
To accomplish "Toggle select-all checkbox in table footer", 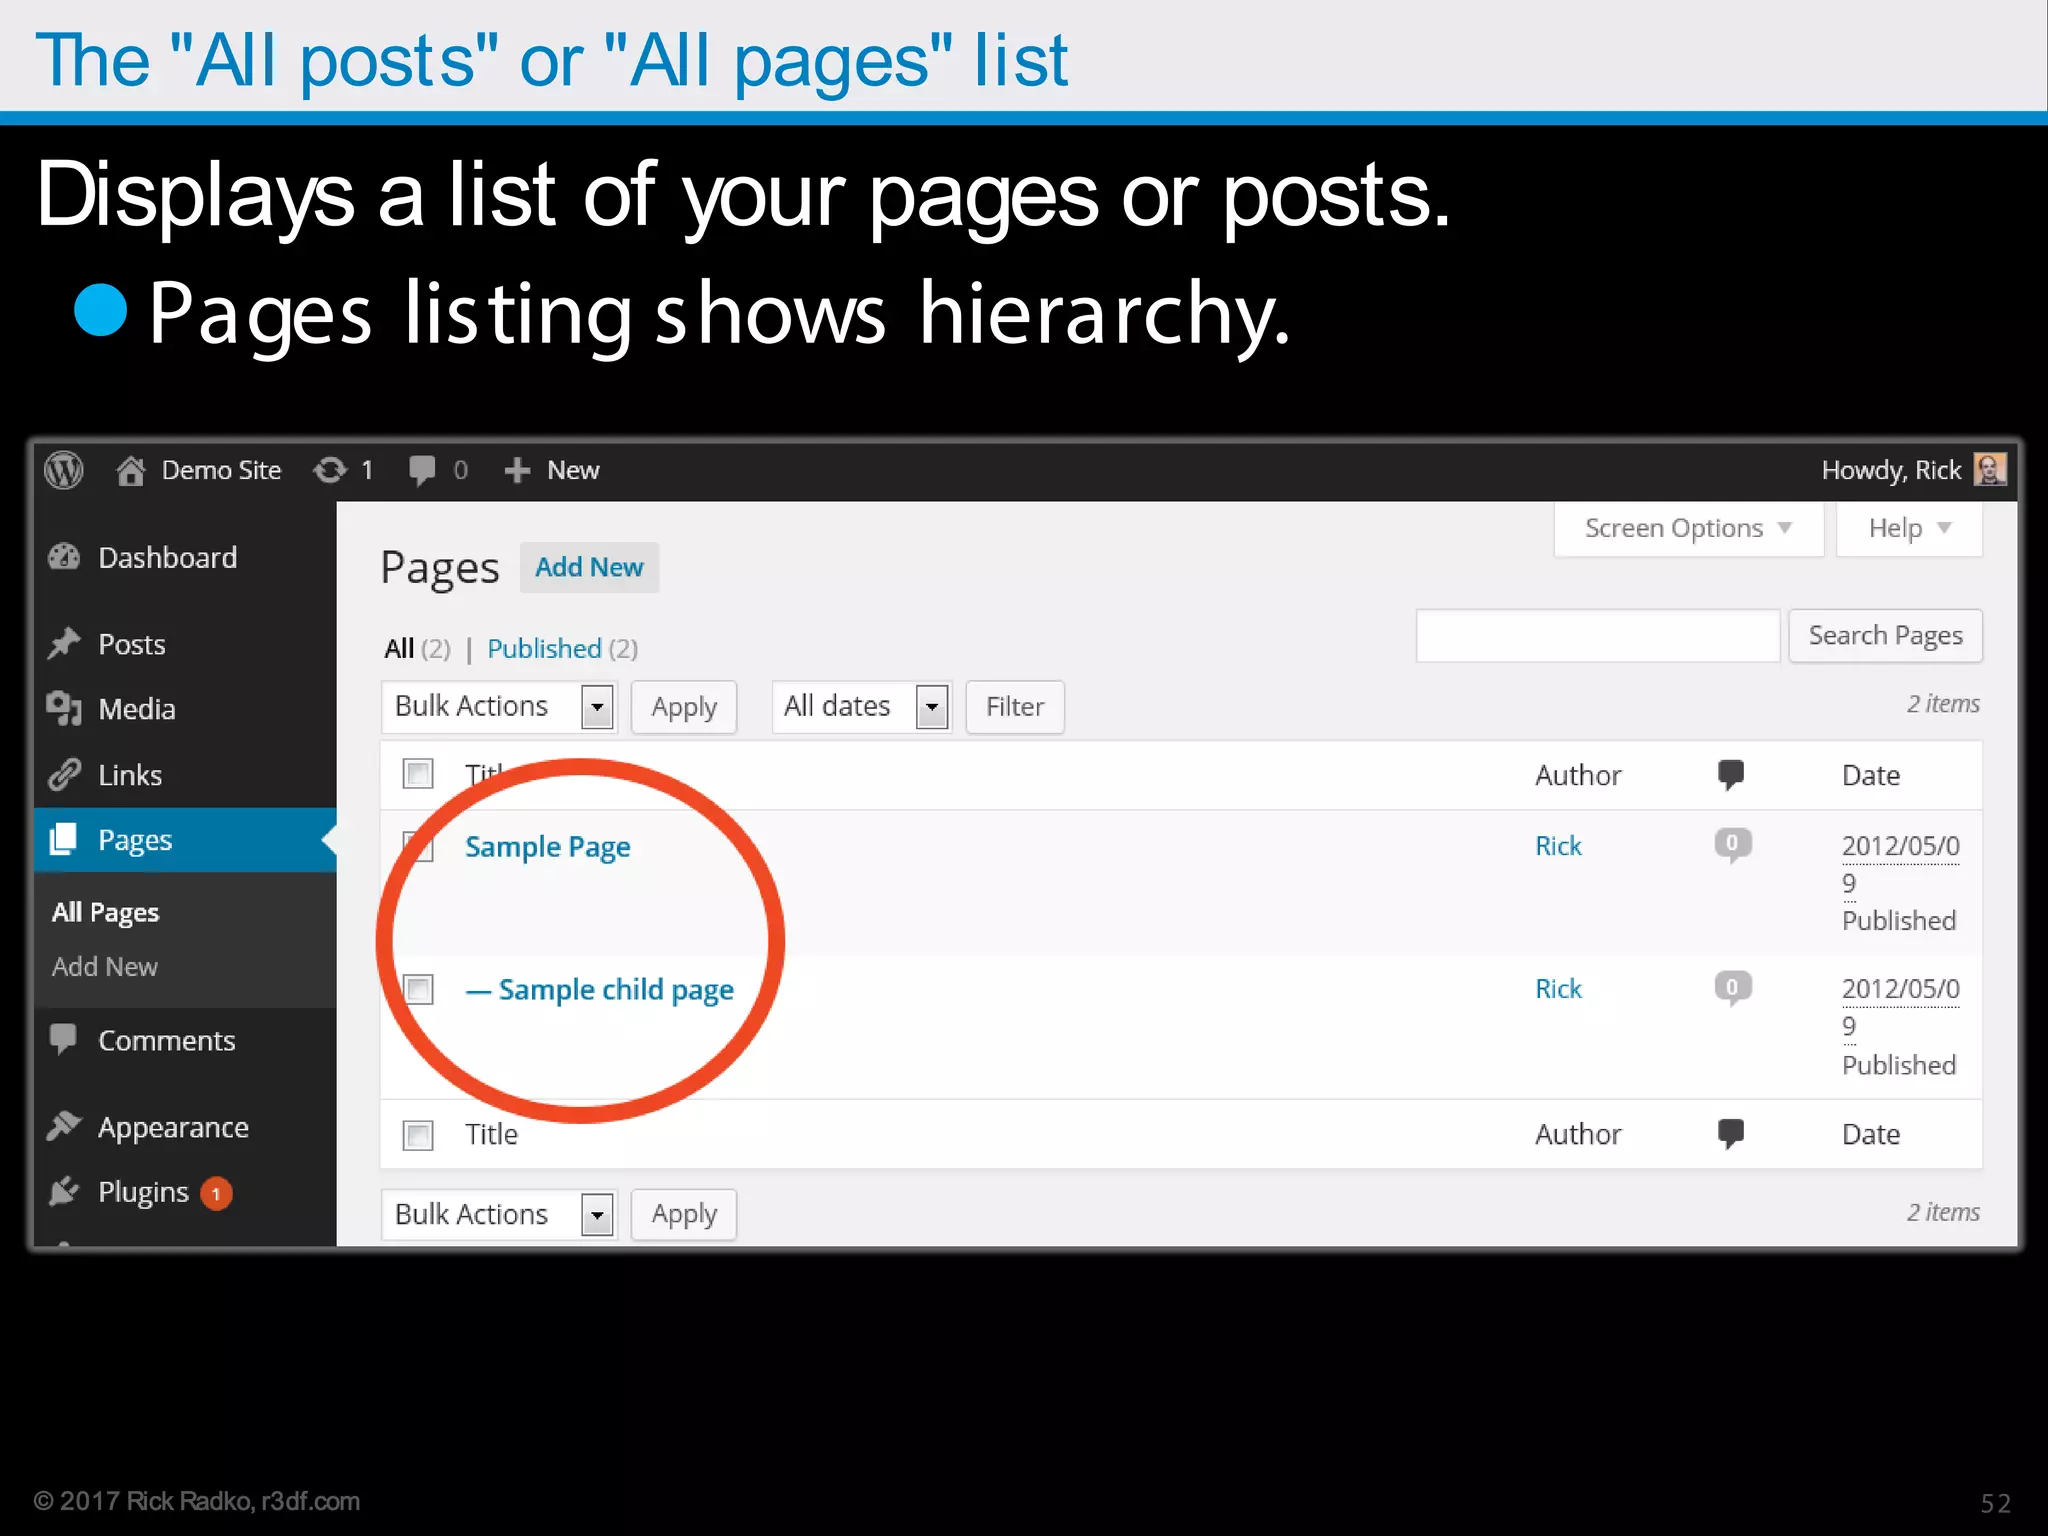I will click(x=418, y=1135).
